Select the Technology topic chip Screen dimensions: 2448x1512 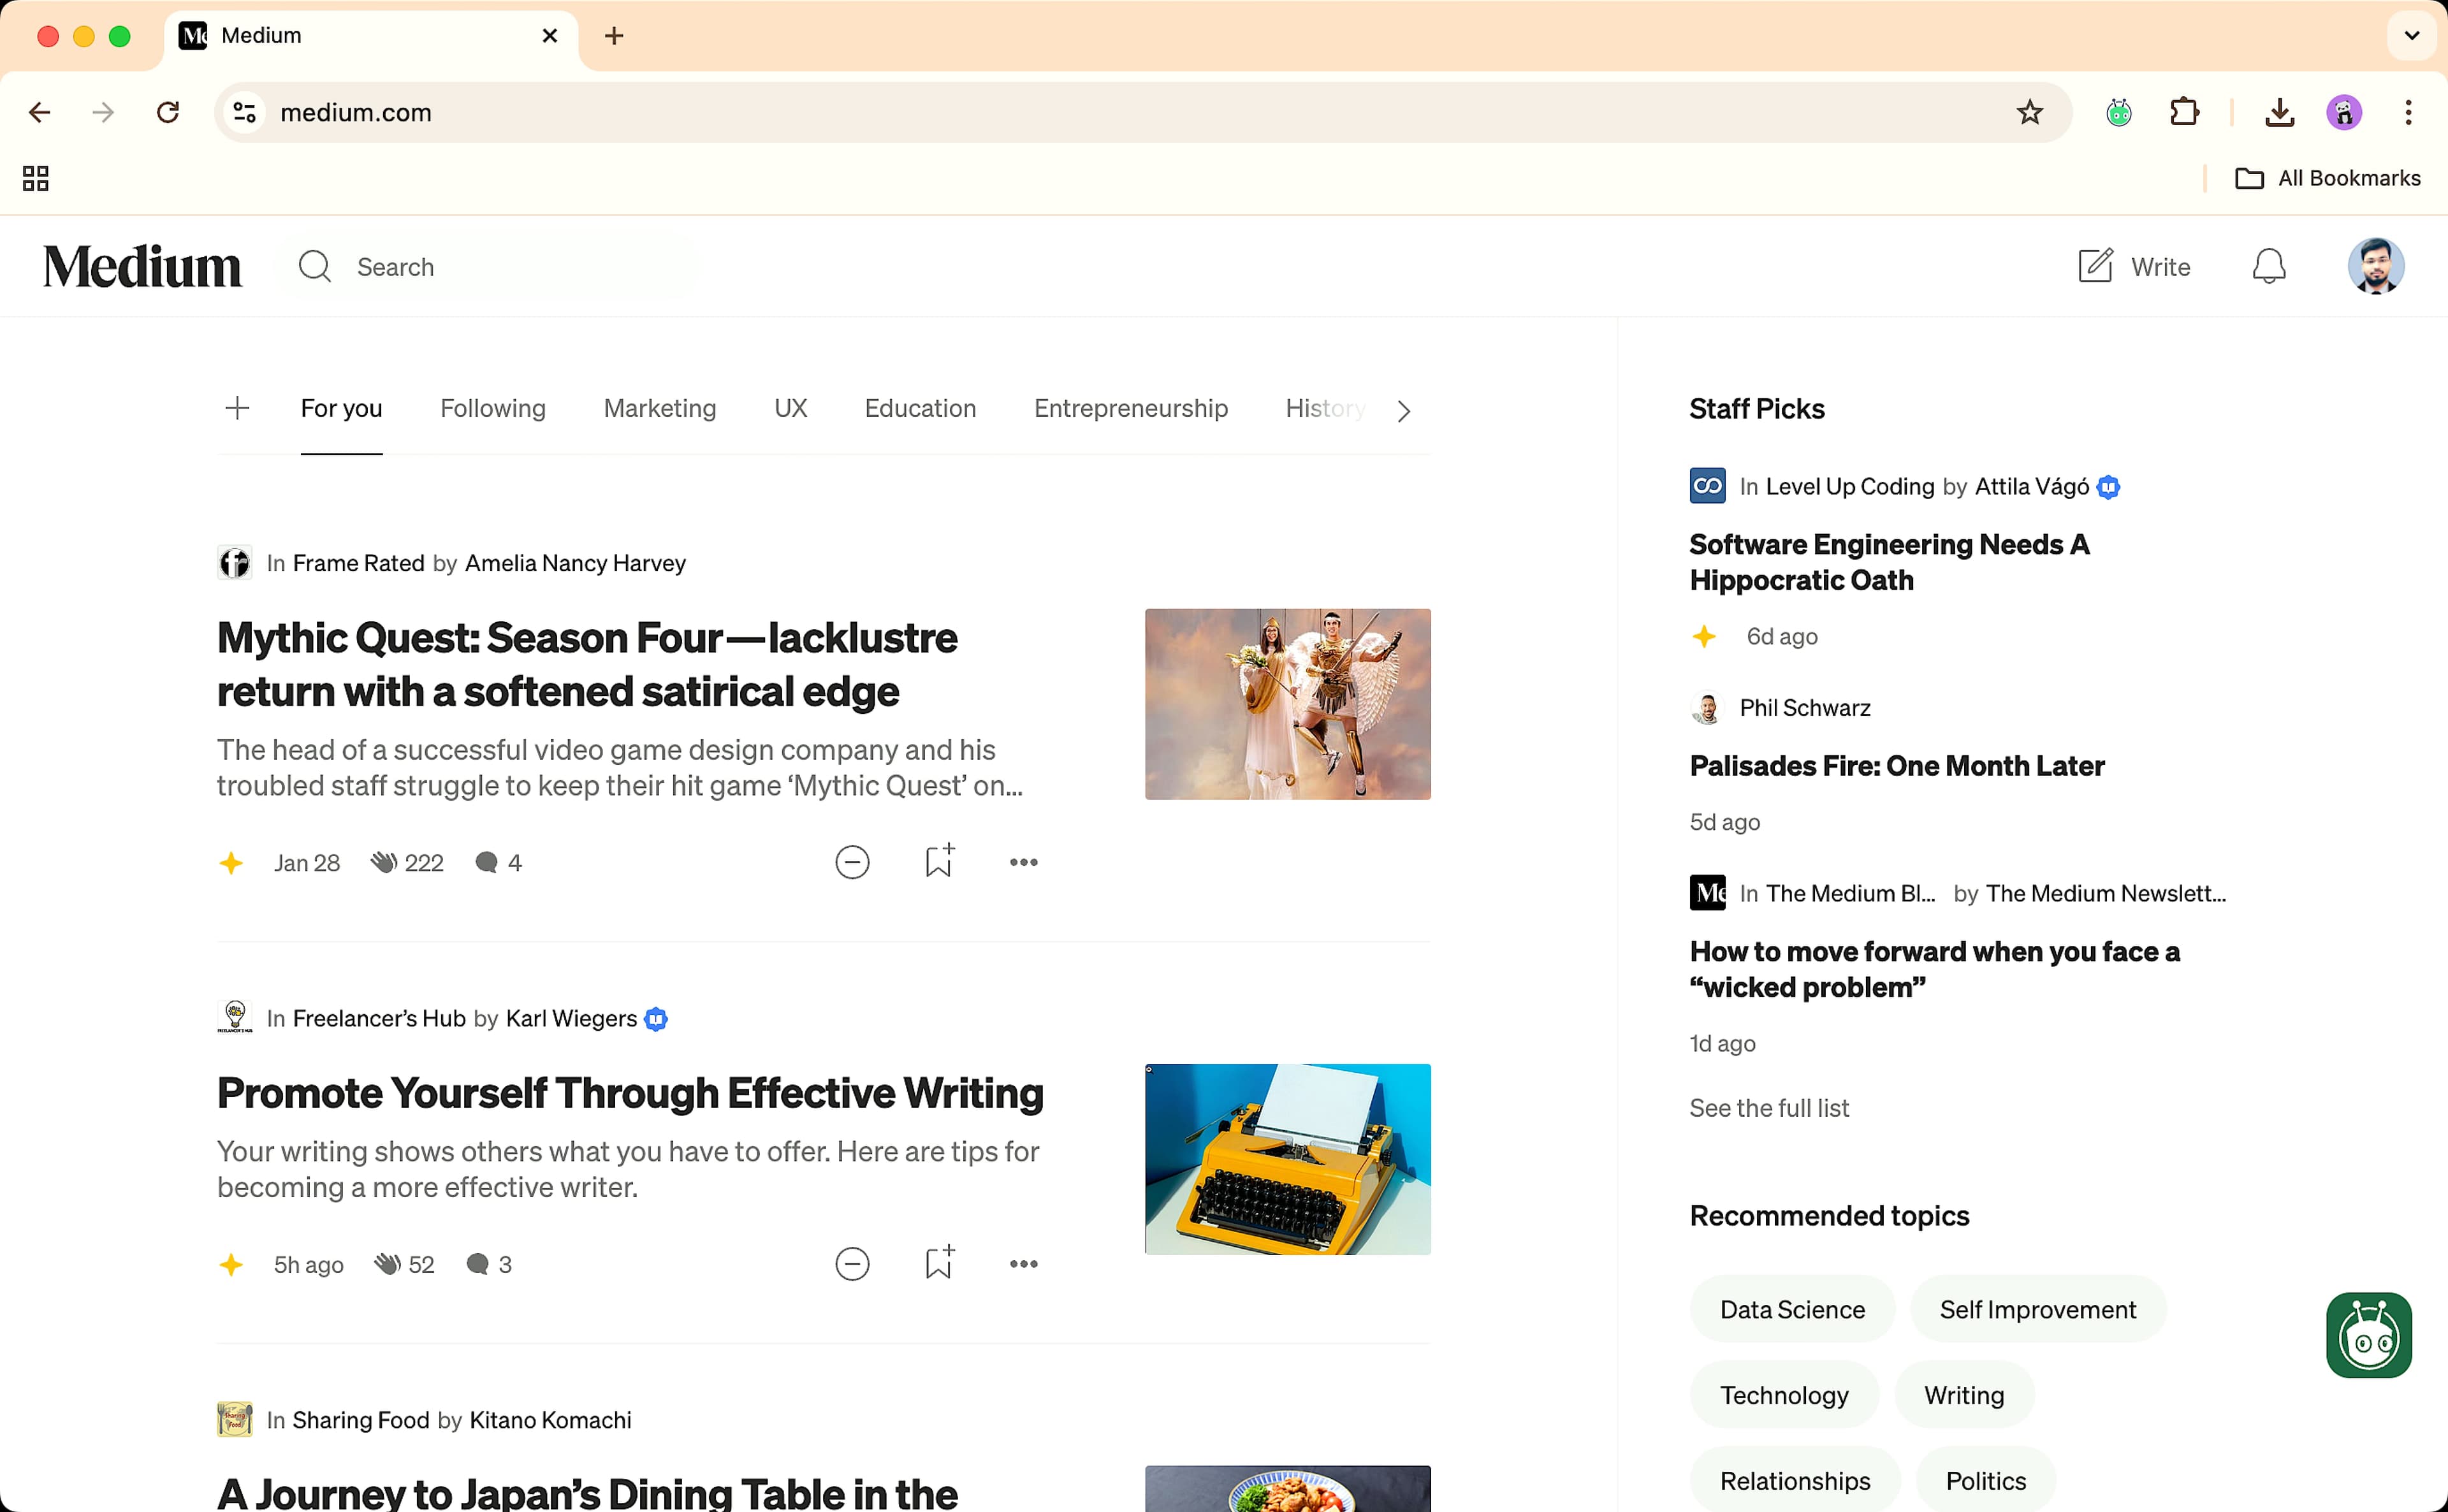(x=1783, y=1395)
